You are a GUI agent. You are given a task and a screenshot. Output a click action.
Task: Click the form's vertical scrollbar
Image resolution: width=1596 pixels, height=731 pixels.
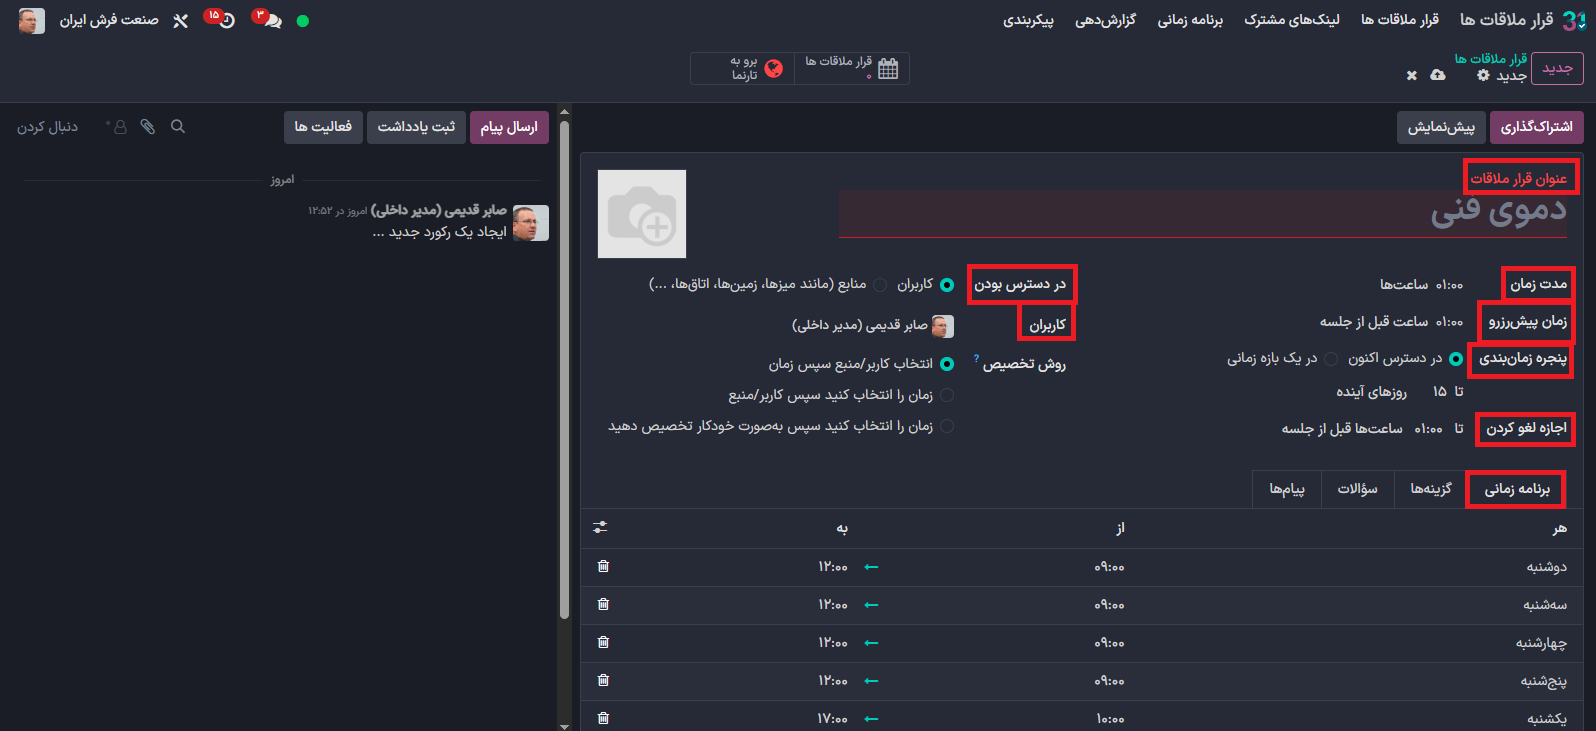click(x=564, y=400)
